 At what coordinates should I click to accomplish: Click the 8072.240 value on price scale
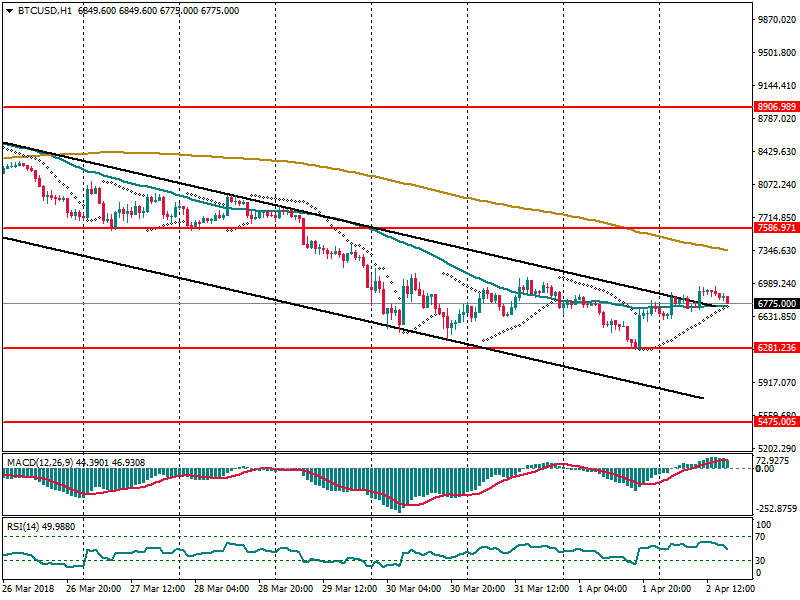776,185
